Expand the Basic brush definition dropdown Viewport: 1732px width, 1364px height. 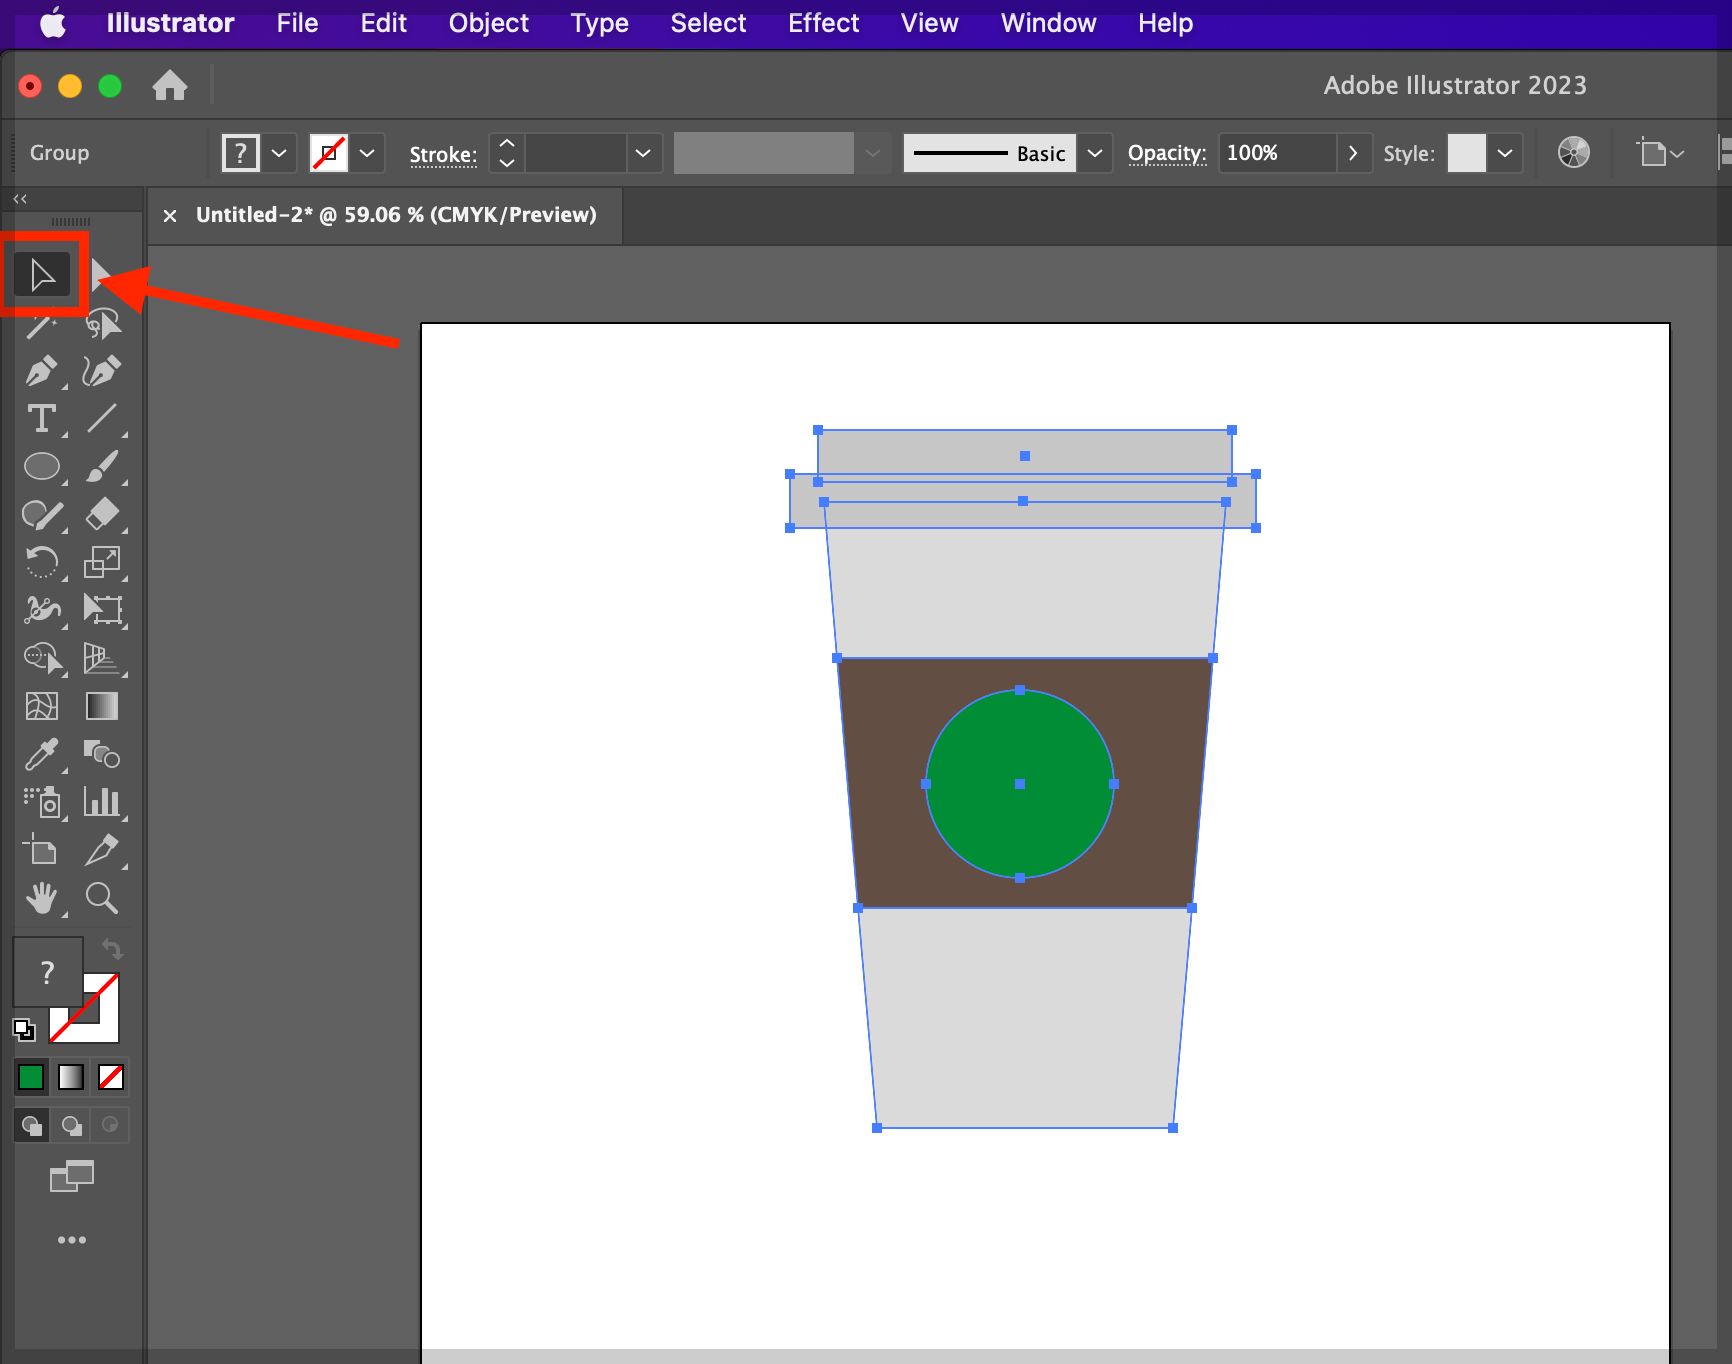(1095, 153)
